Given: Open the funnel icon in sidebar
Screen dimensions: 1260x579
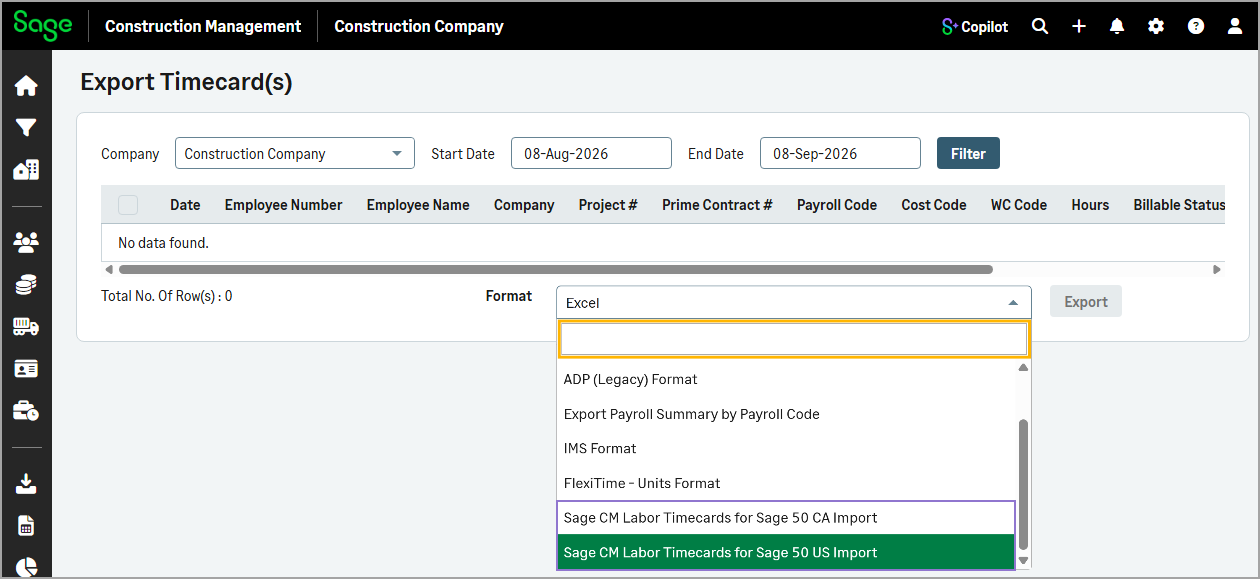Looking at the screenshot, I should coord(26,128).
